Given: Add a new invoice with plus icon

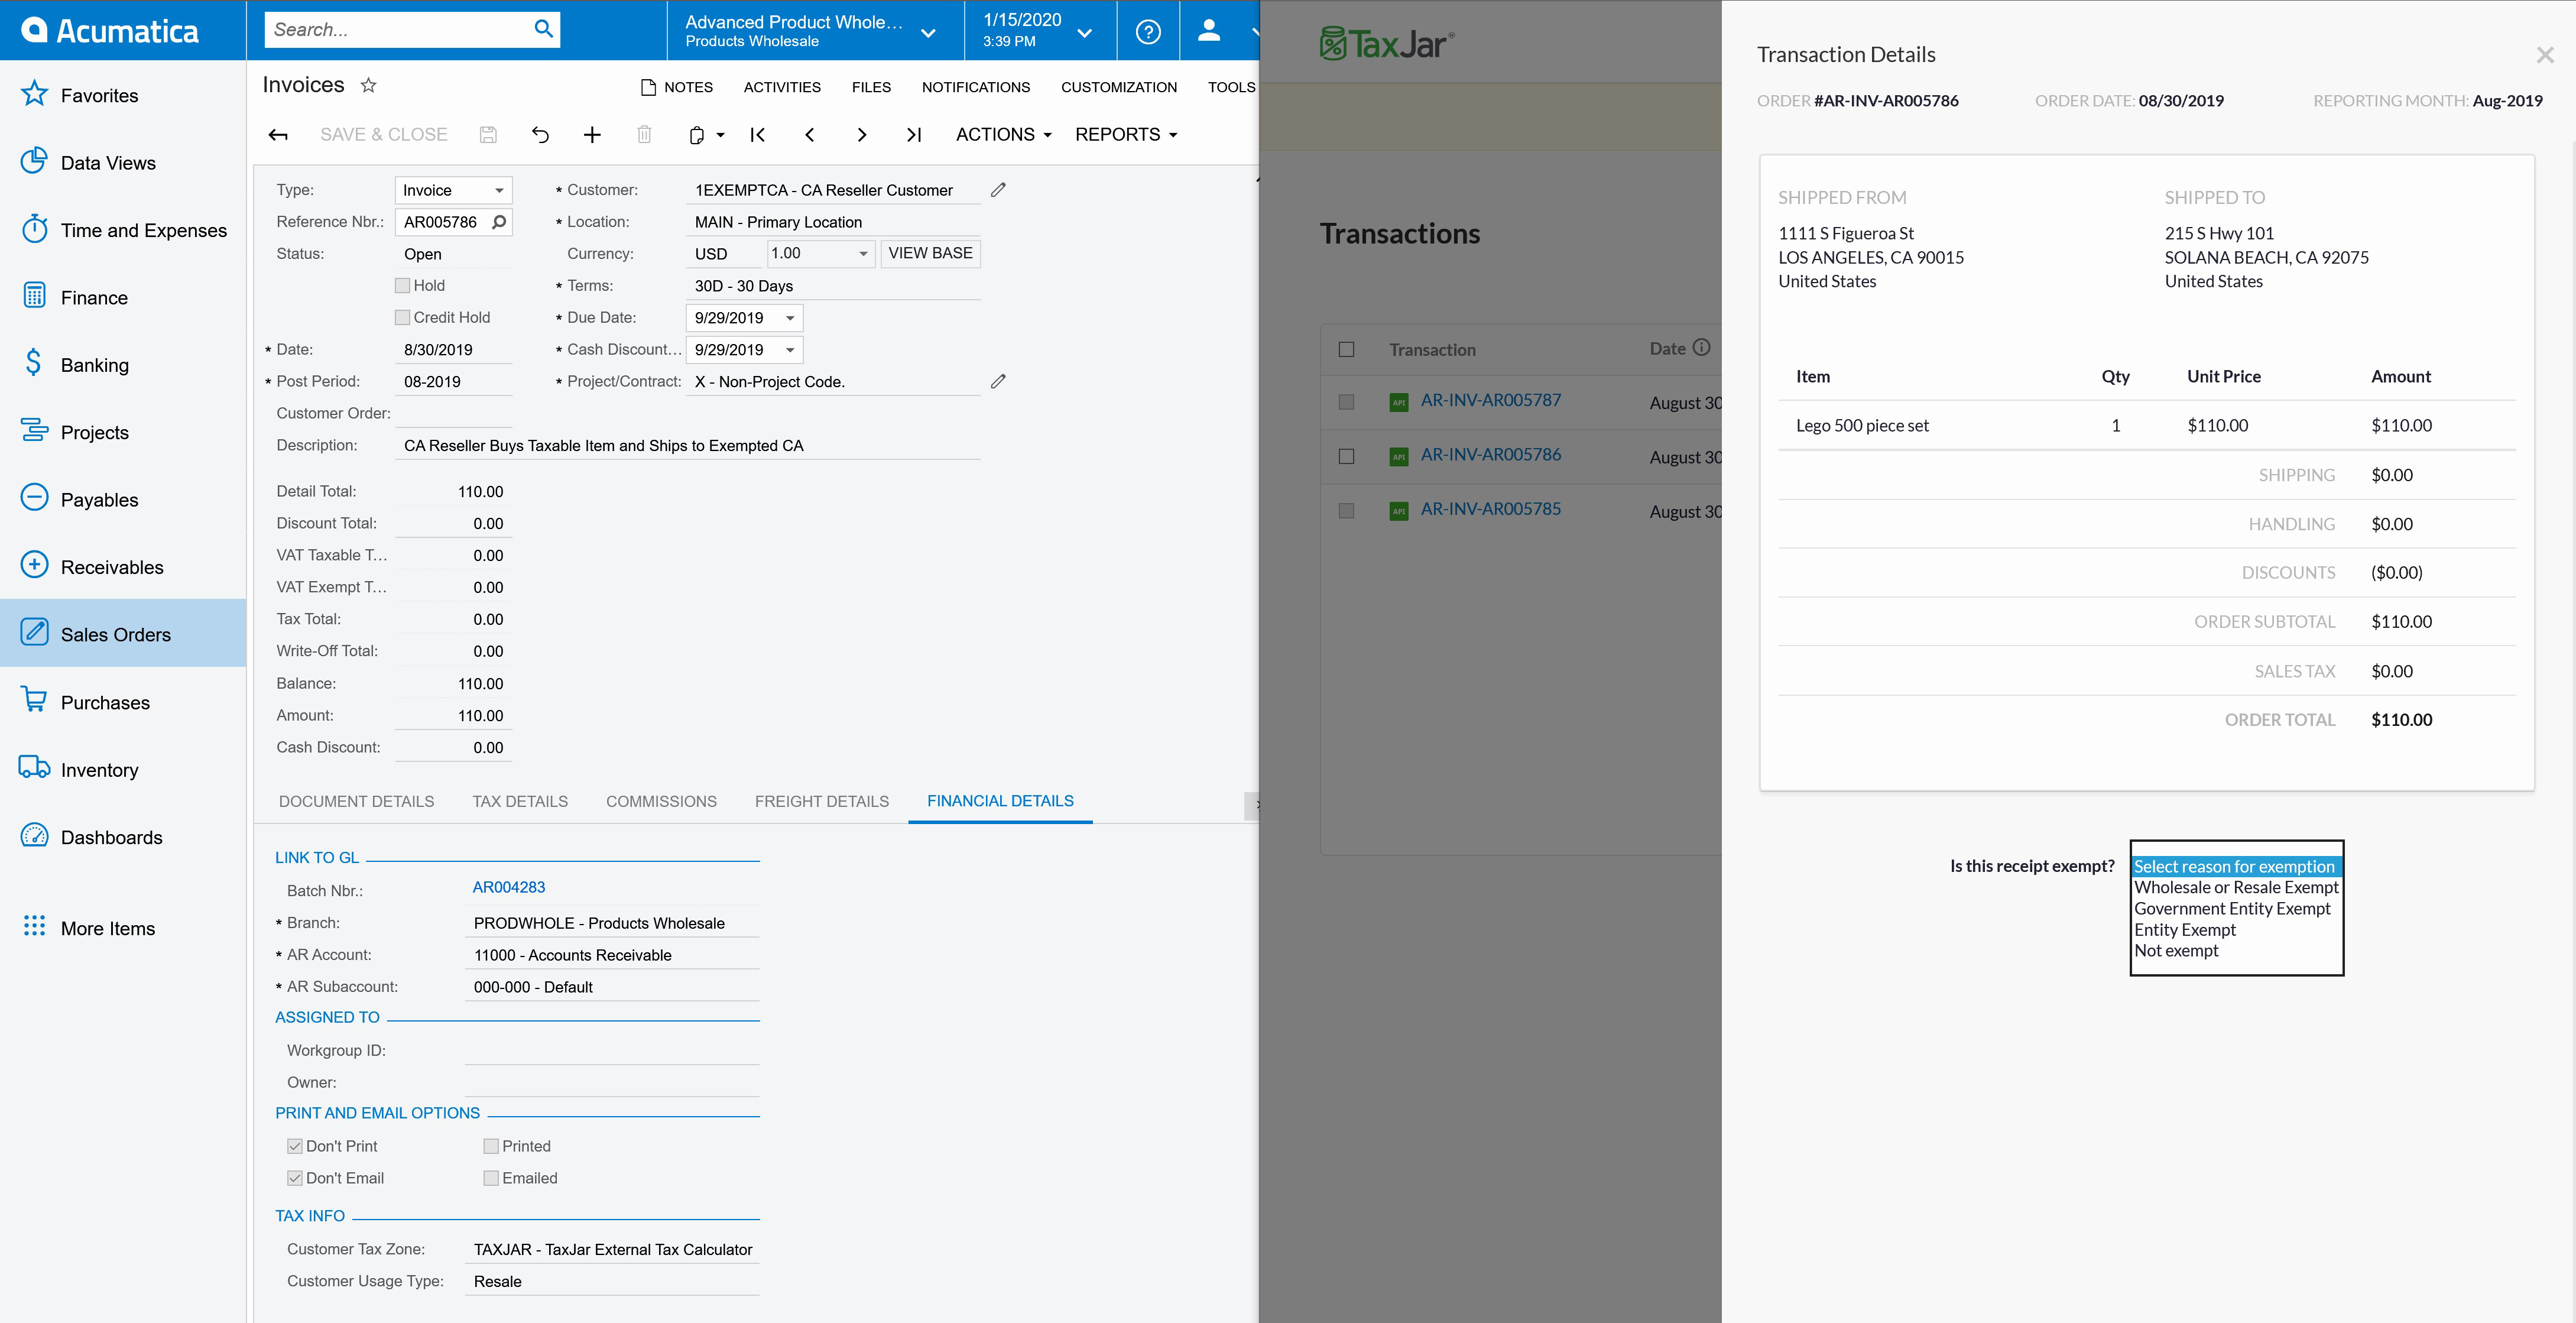Looking at the screenshot, I should [592, 135].
